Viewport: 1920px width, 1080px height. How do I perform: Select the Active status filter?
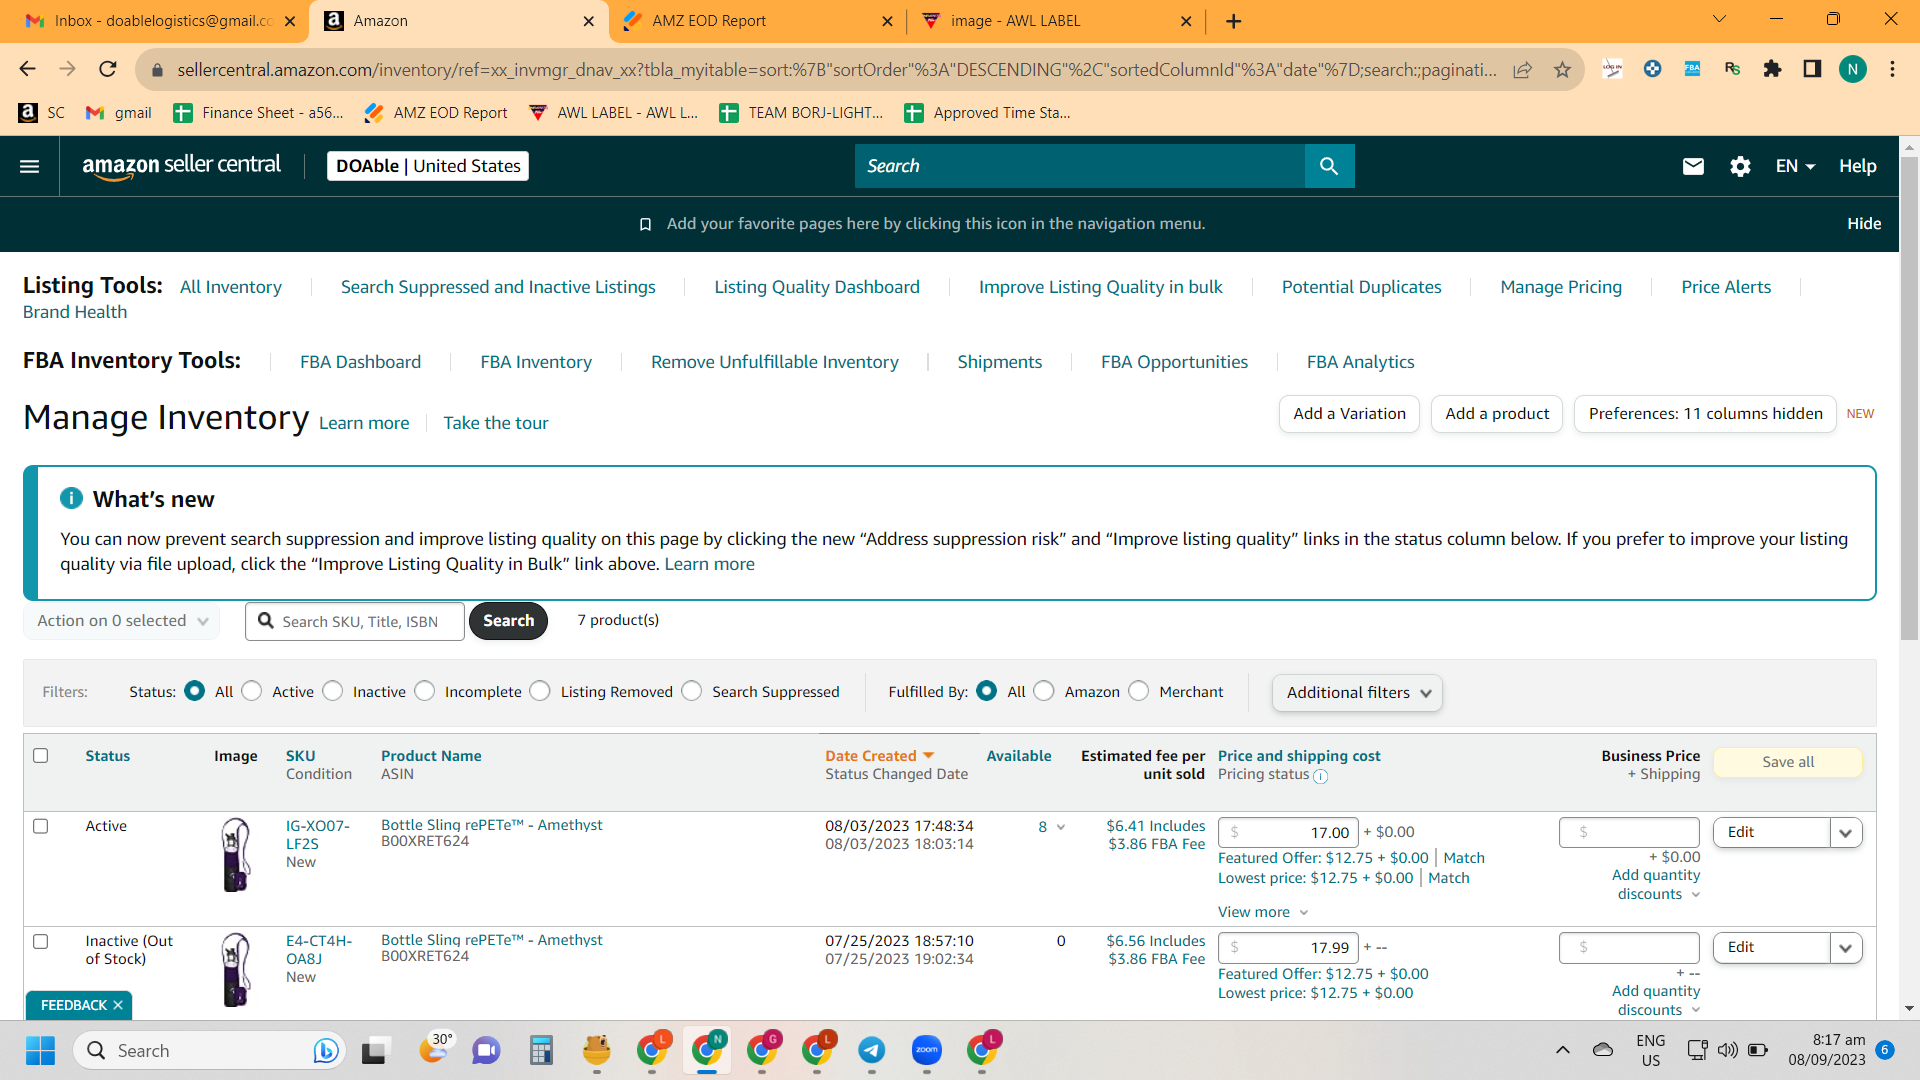pos(252,691)
